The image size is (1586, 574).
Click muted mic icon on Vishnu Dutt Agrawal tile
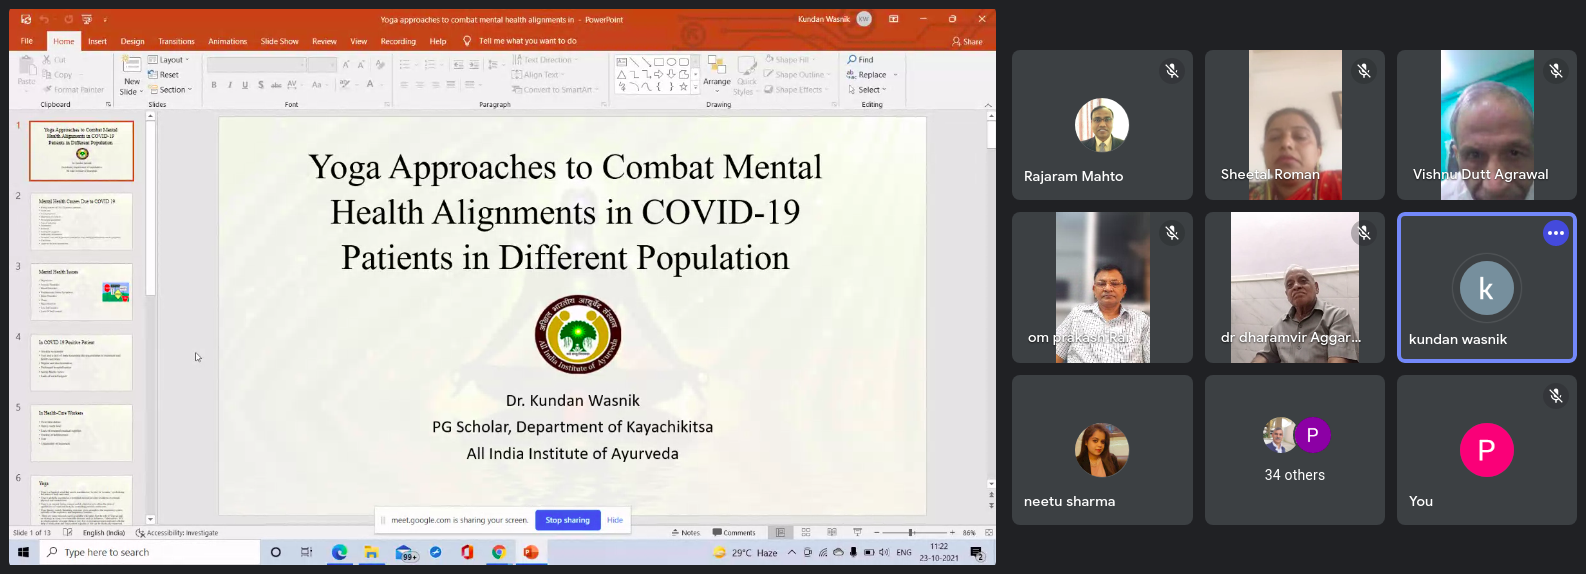click(1555, 71)
